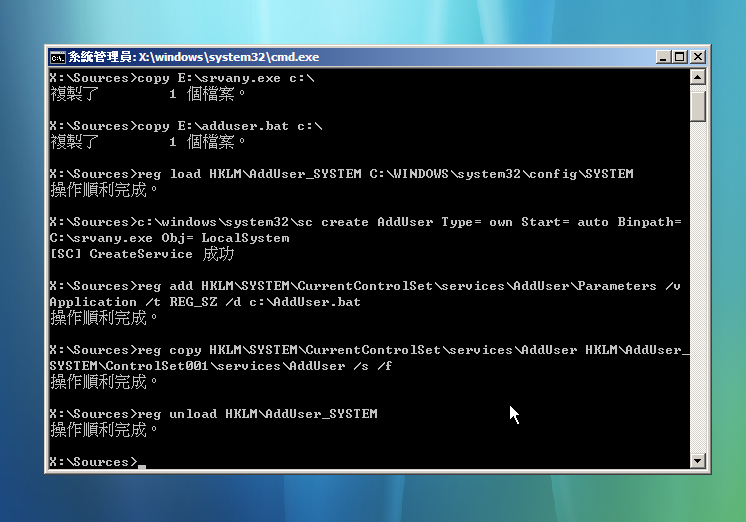746x522 pixels.
Task: Click the '操作順利完成' output below reg unload
Action: point(103,430)
